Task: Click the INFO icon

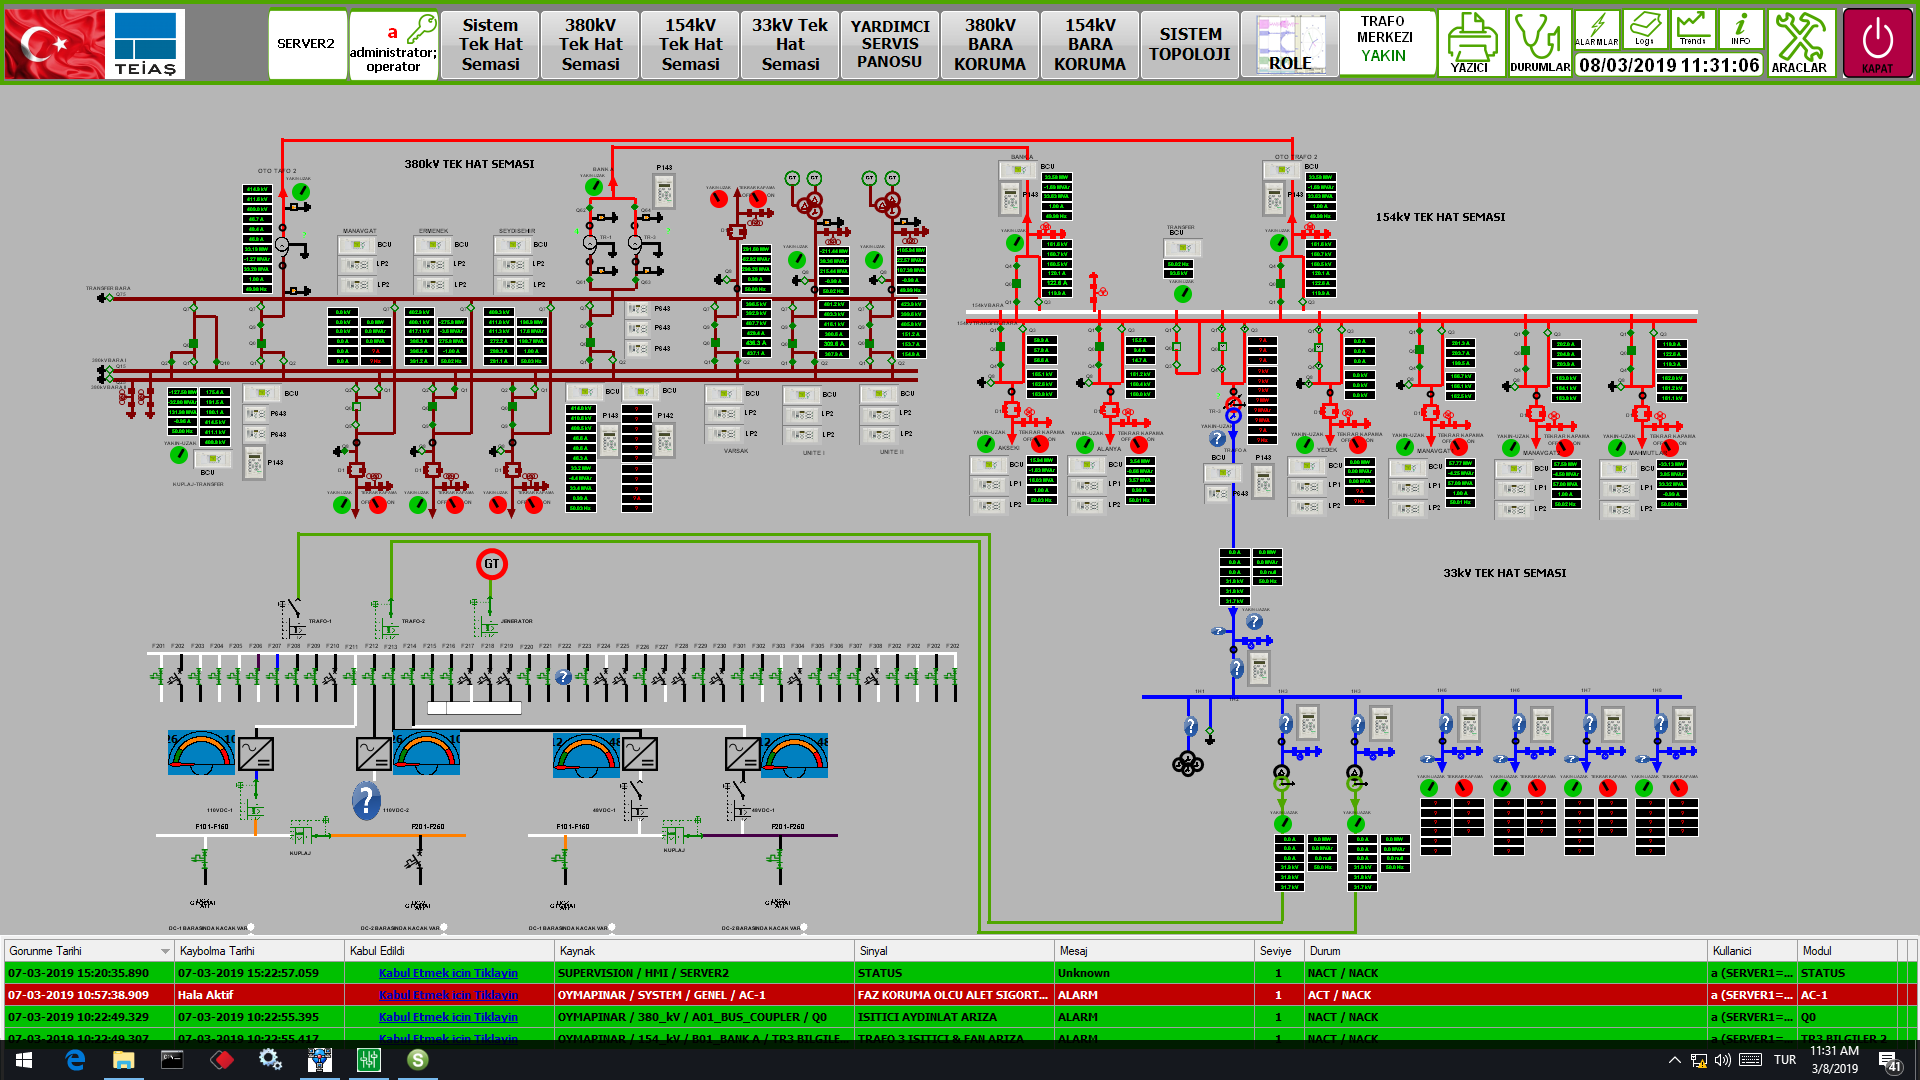Action: (1741, 30)
